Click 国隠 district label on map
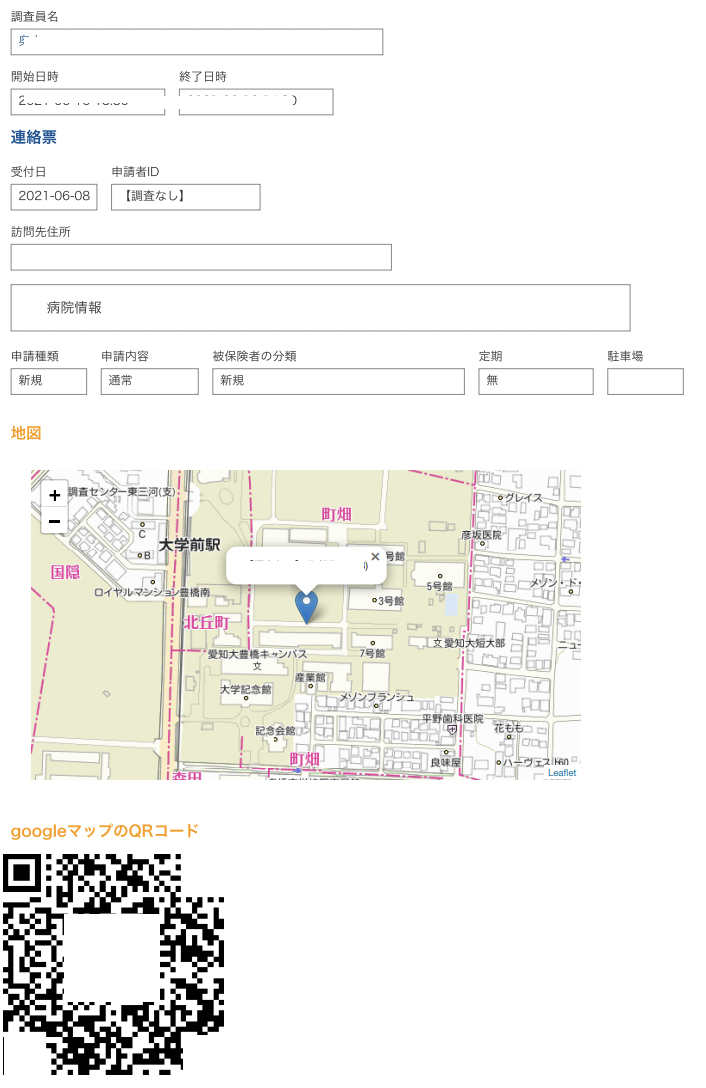 (65, 572)
